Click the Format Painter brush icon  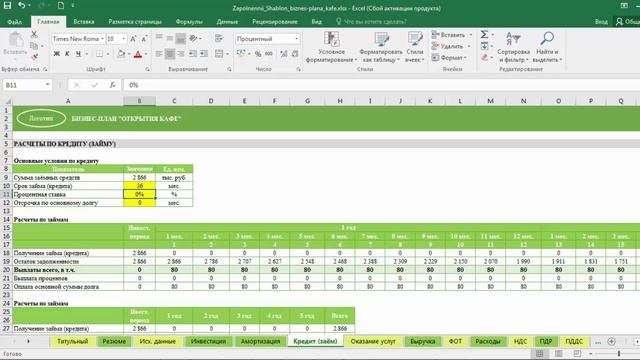[x=34, y=57]
